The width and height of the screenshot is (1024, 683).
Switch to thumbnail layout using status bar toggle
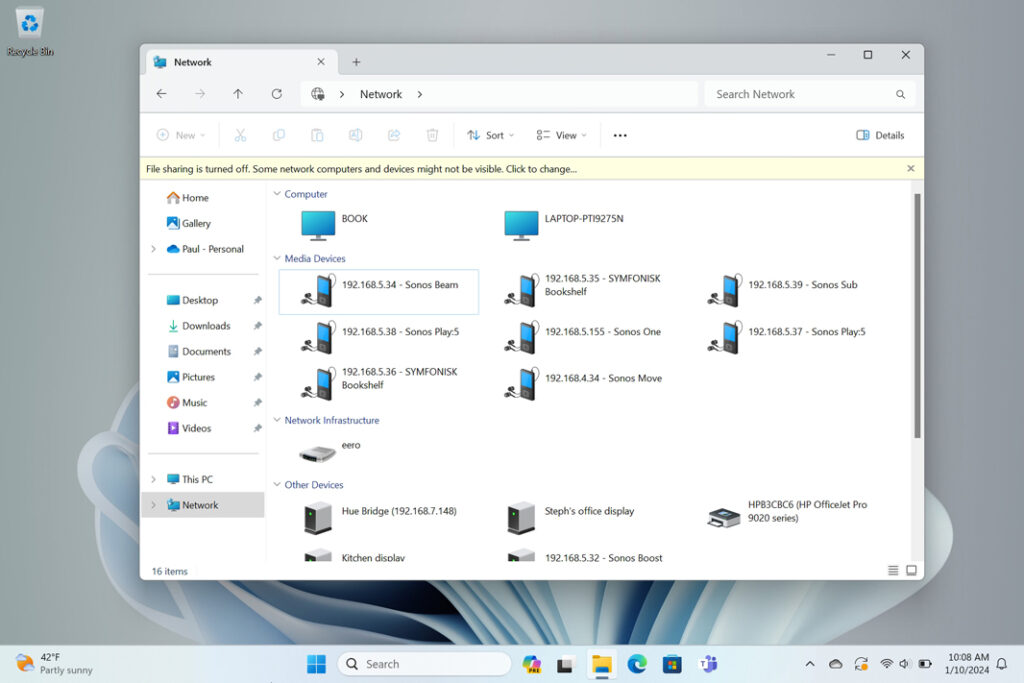point(910,569)
